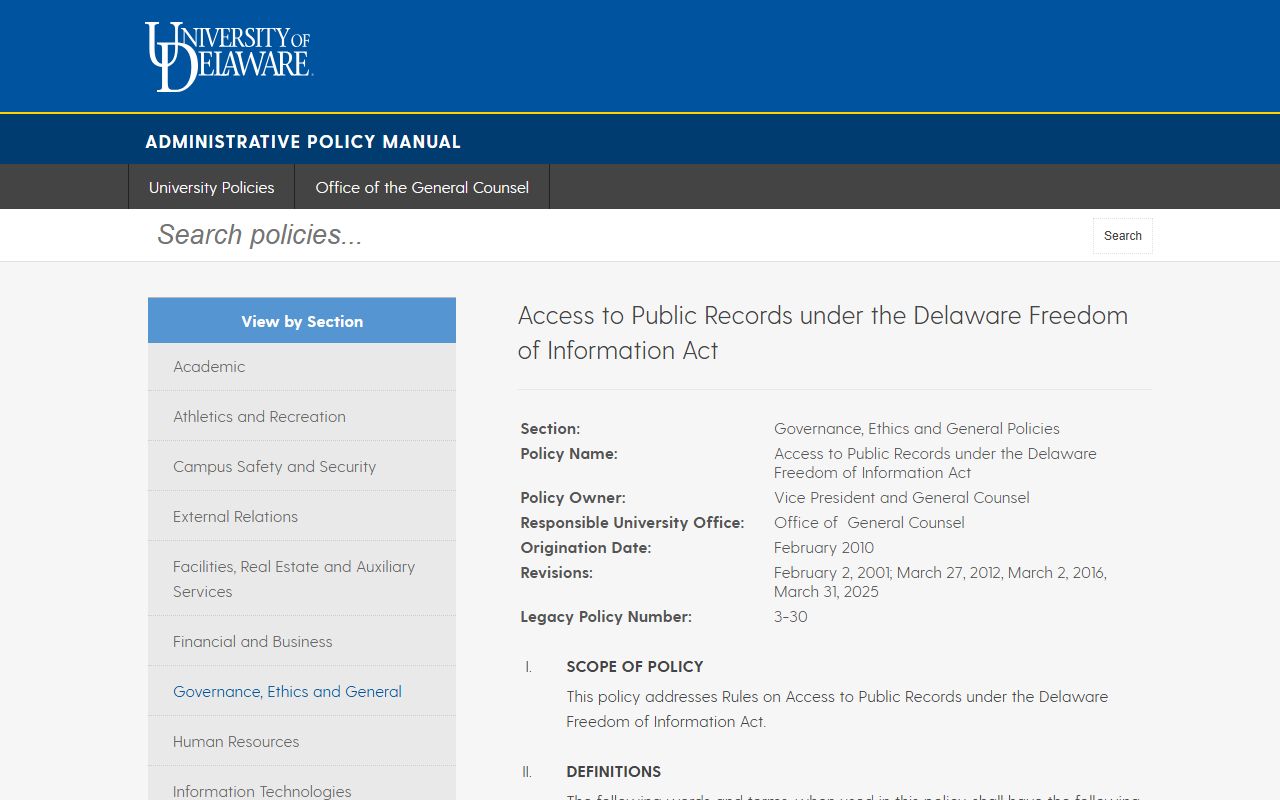This screenshot has width=1280, height=800.
Task: Select the View by Section header
Action: [302, 321]
